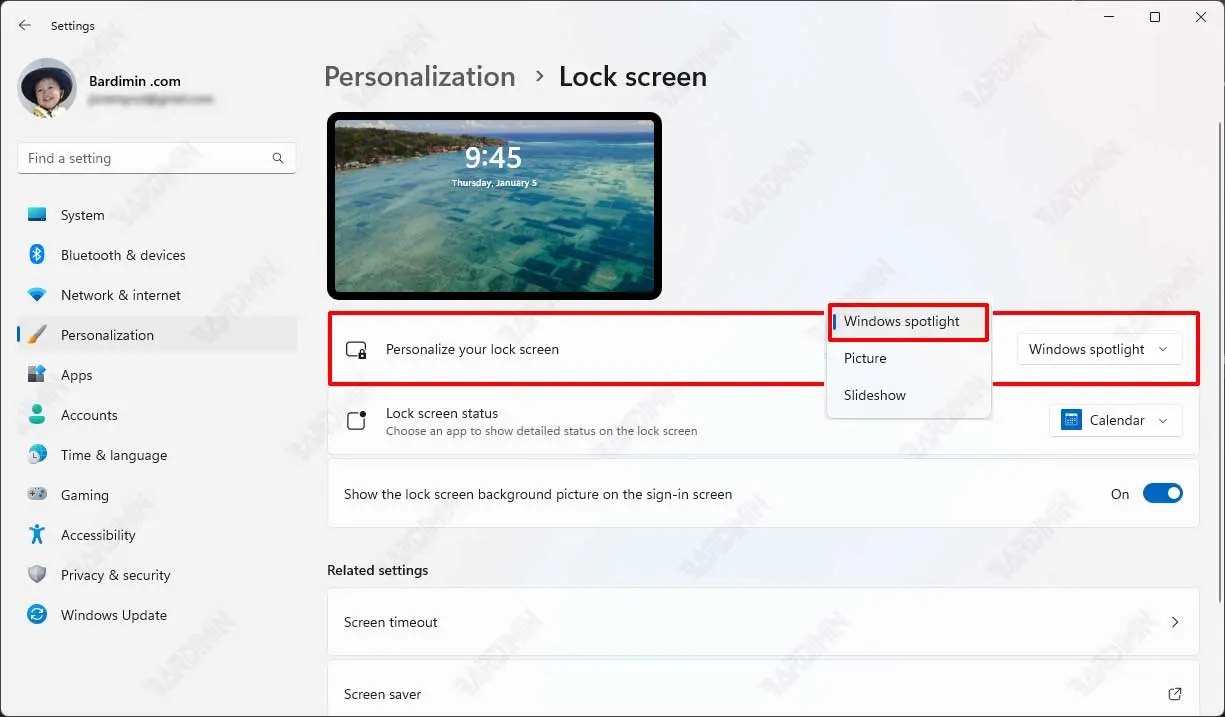Screen dimensions: 1225x717
Task: Click the lock screen preview image
Action: tap(494, 206)
